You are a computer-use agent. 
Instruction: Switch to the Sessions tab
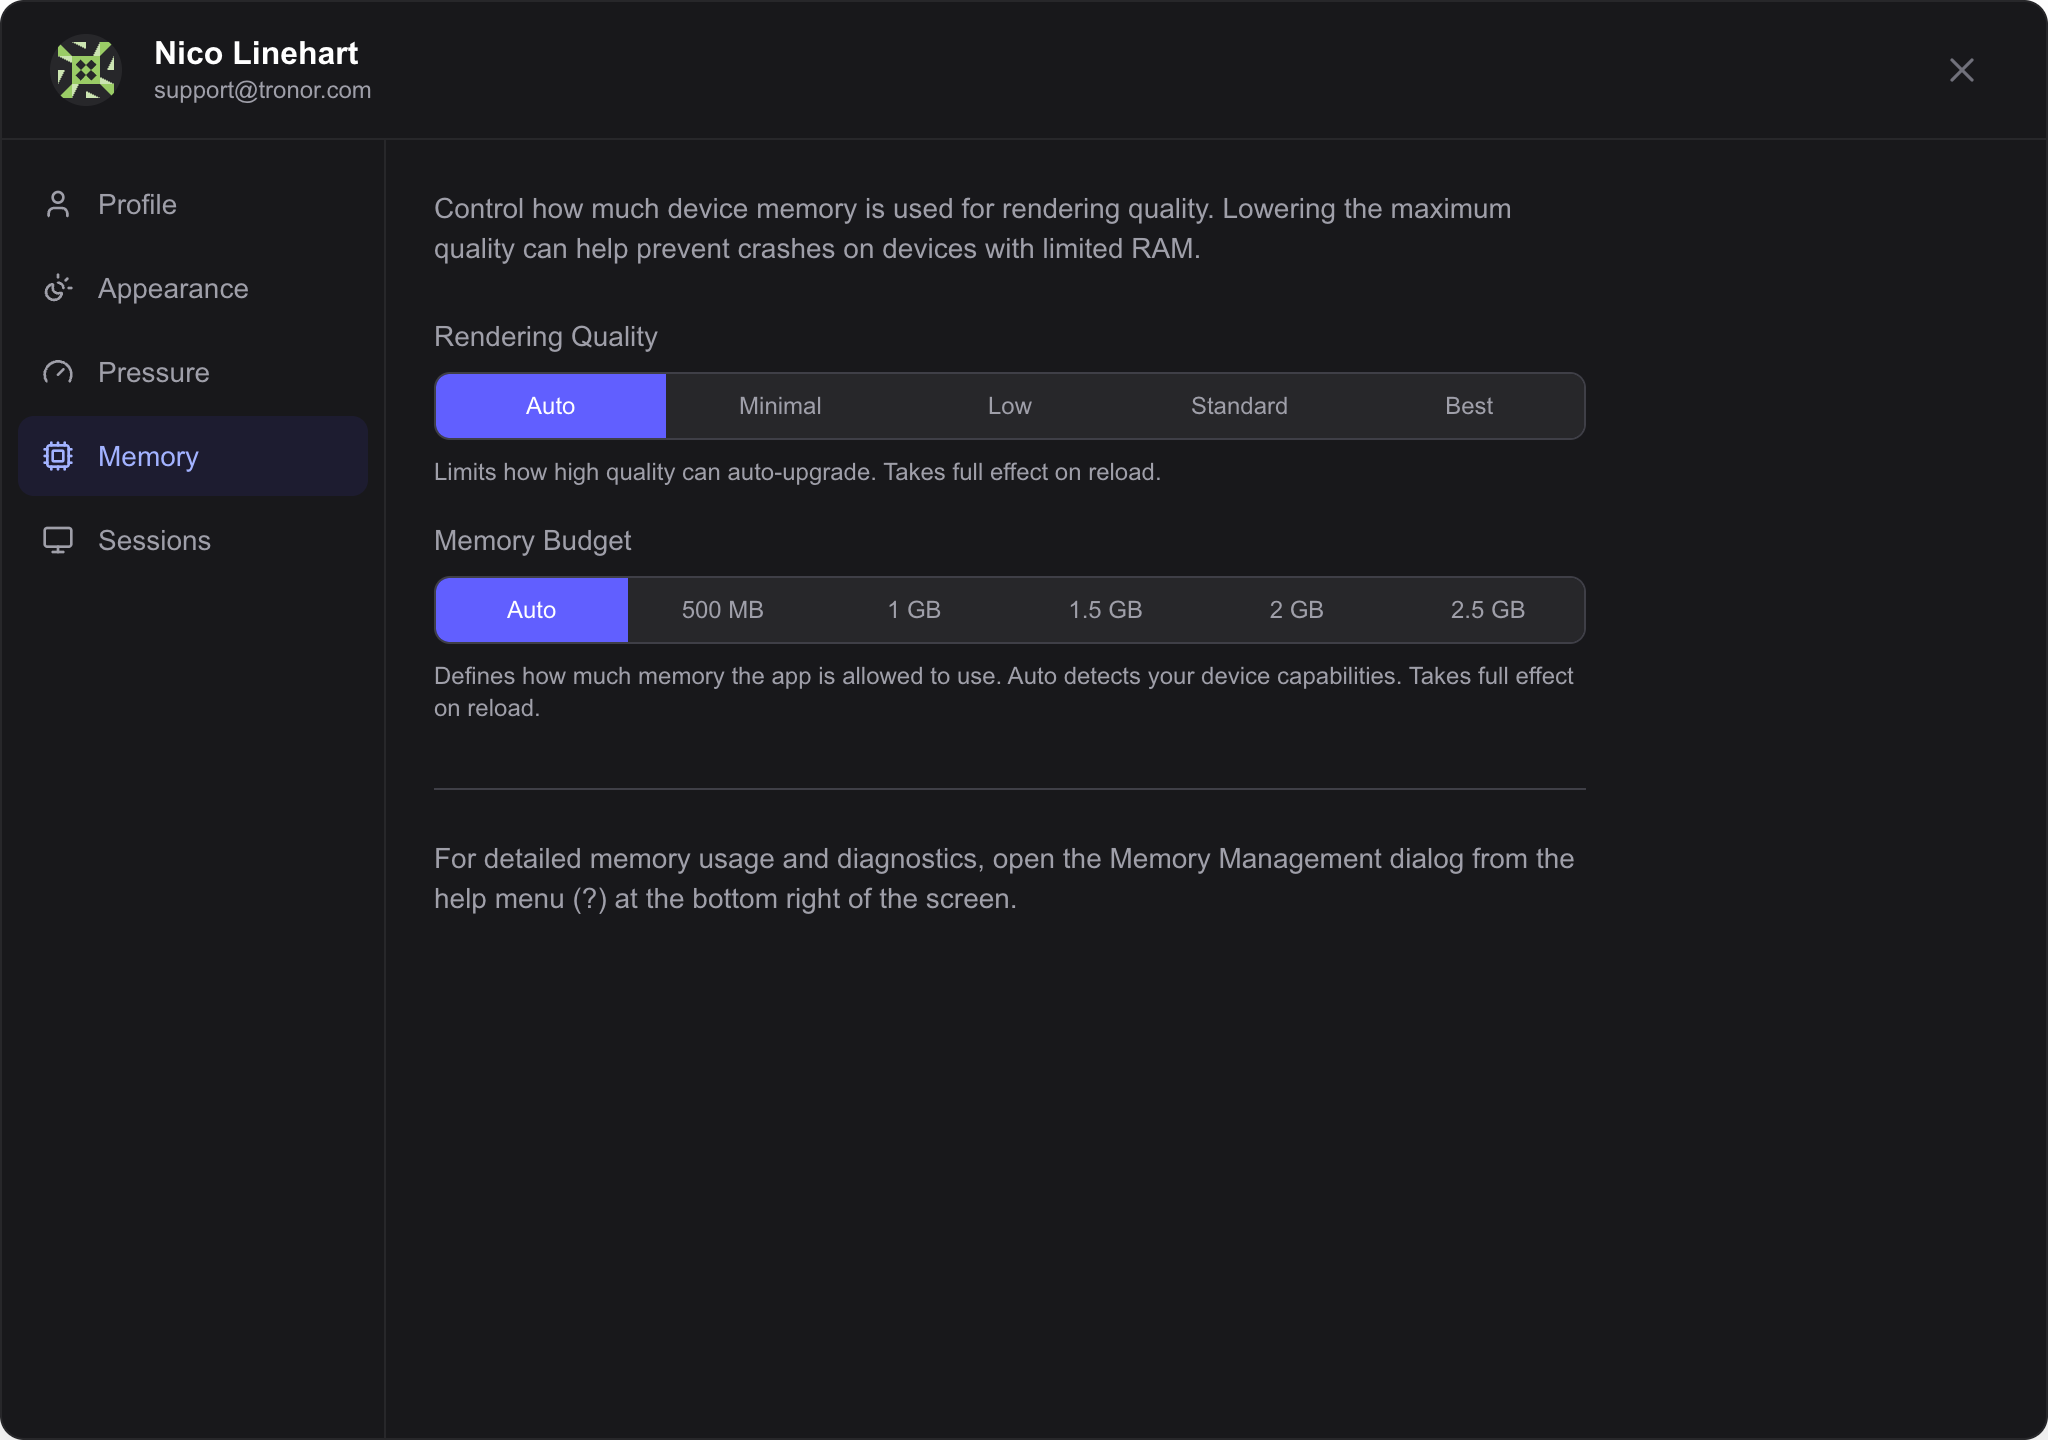click(x=154, y=540)
